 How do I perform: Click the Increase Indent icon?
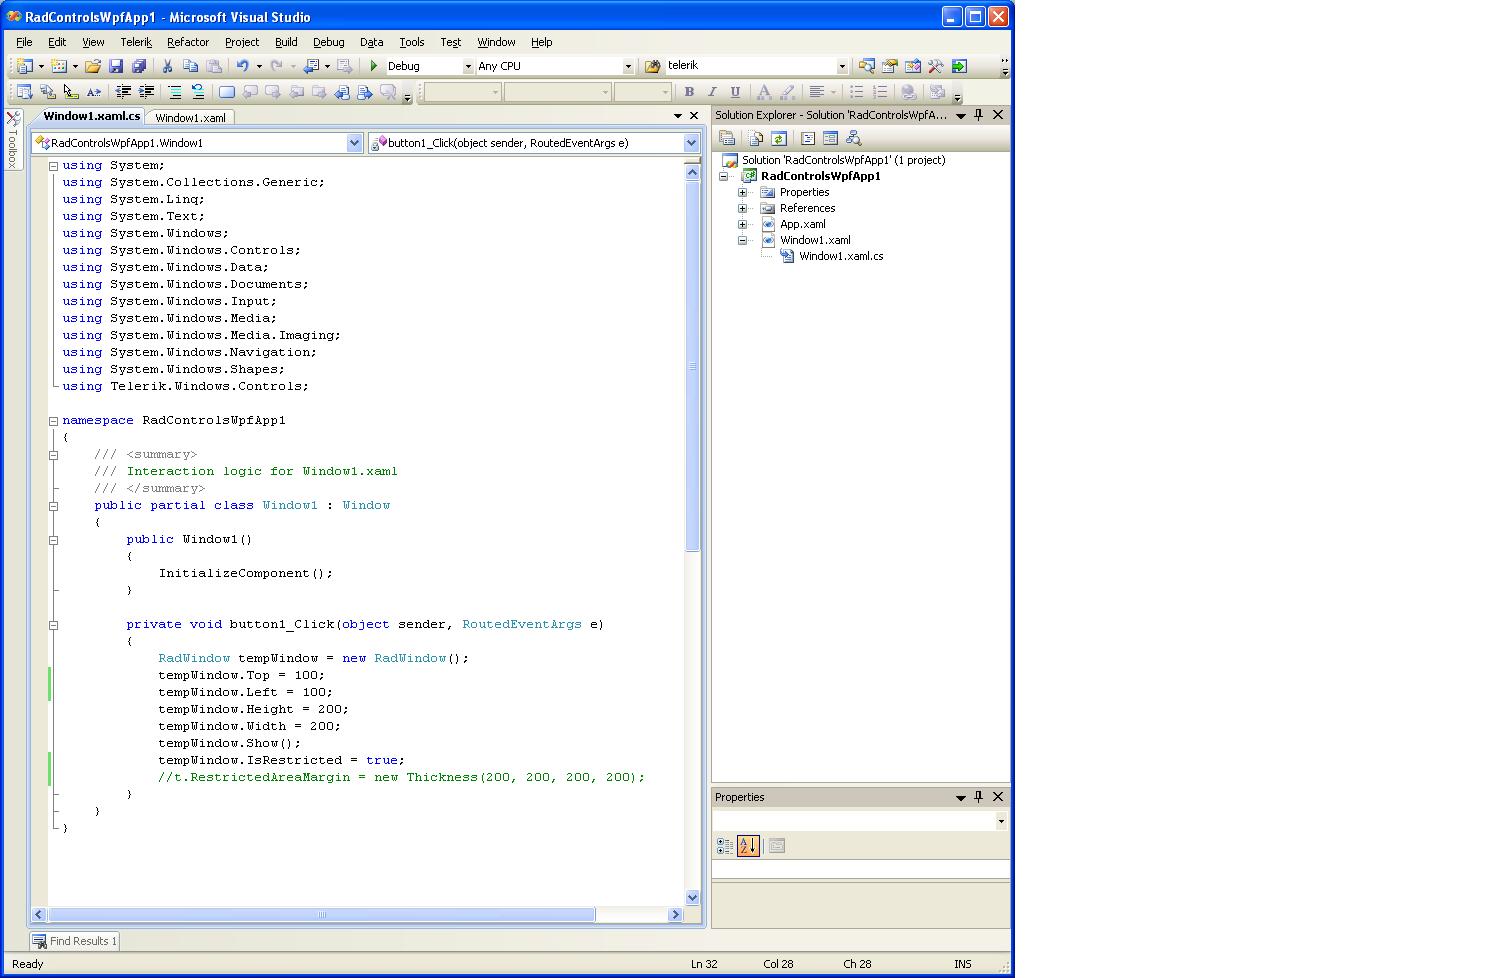pyautogui.click(x=146, y=92)
